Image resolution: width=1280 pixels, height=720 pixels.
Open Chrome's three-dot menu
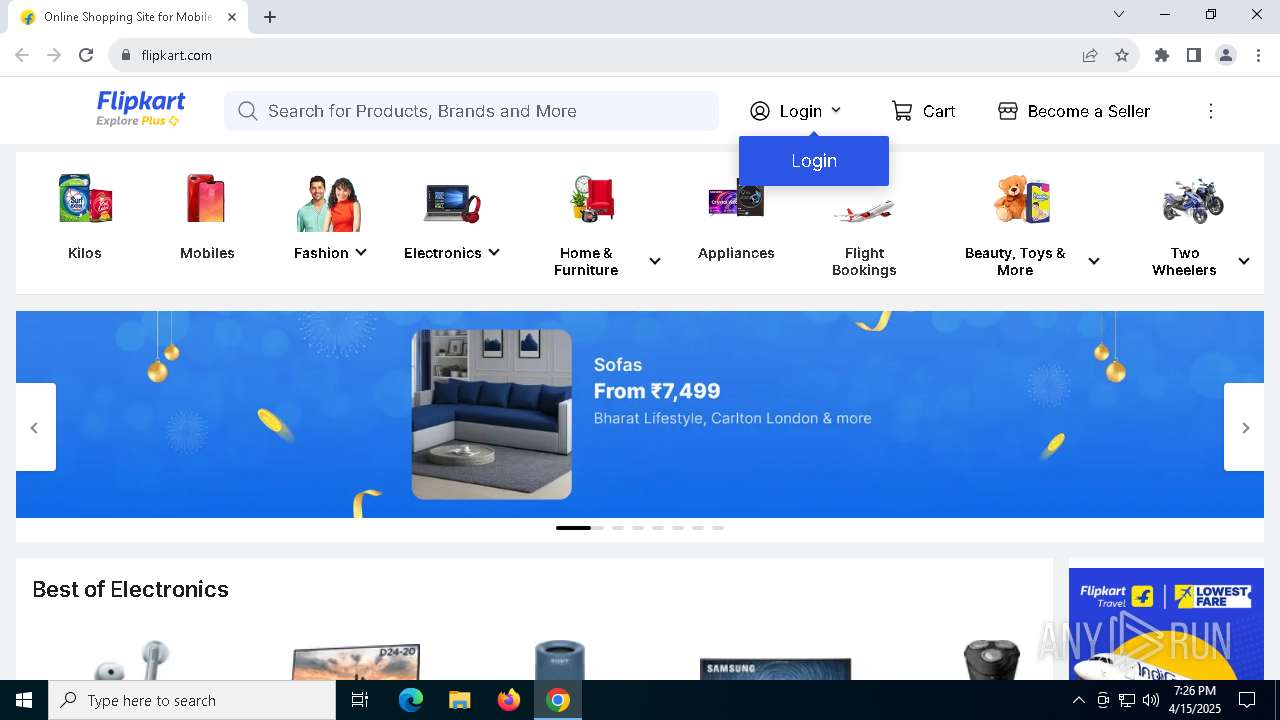[x=1258, y=55]
